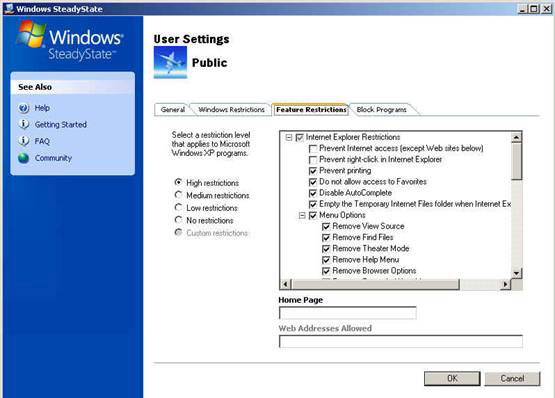The width and height of the screenshot is (555, 398).
Task: Click the Getting Started info icon
Action: coord(24,124)
